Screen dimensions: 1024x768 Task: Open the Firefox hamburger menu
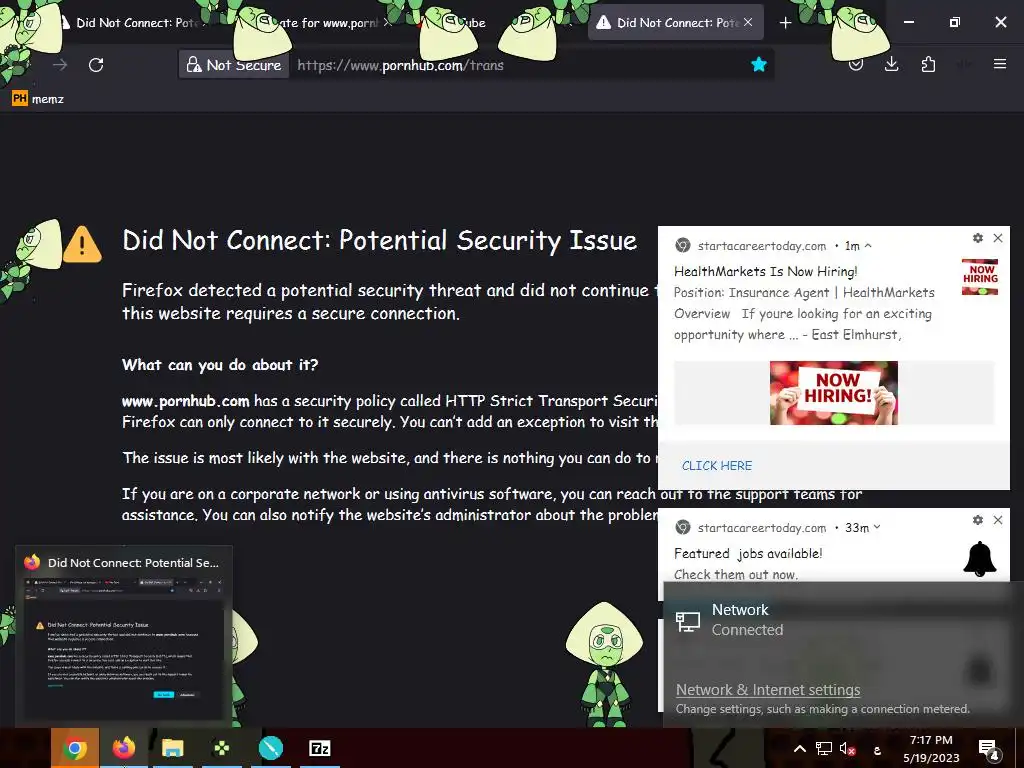1000,64
